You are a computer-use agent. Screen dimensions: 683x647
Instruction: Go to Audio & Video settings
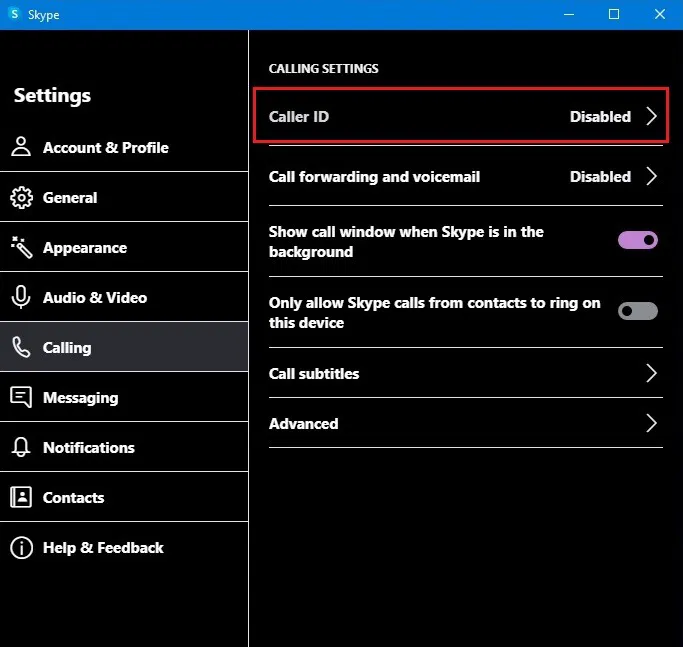coord(124,297)
